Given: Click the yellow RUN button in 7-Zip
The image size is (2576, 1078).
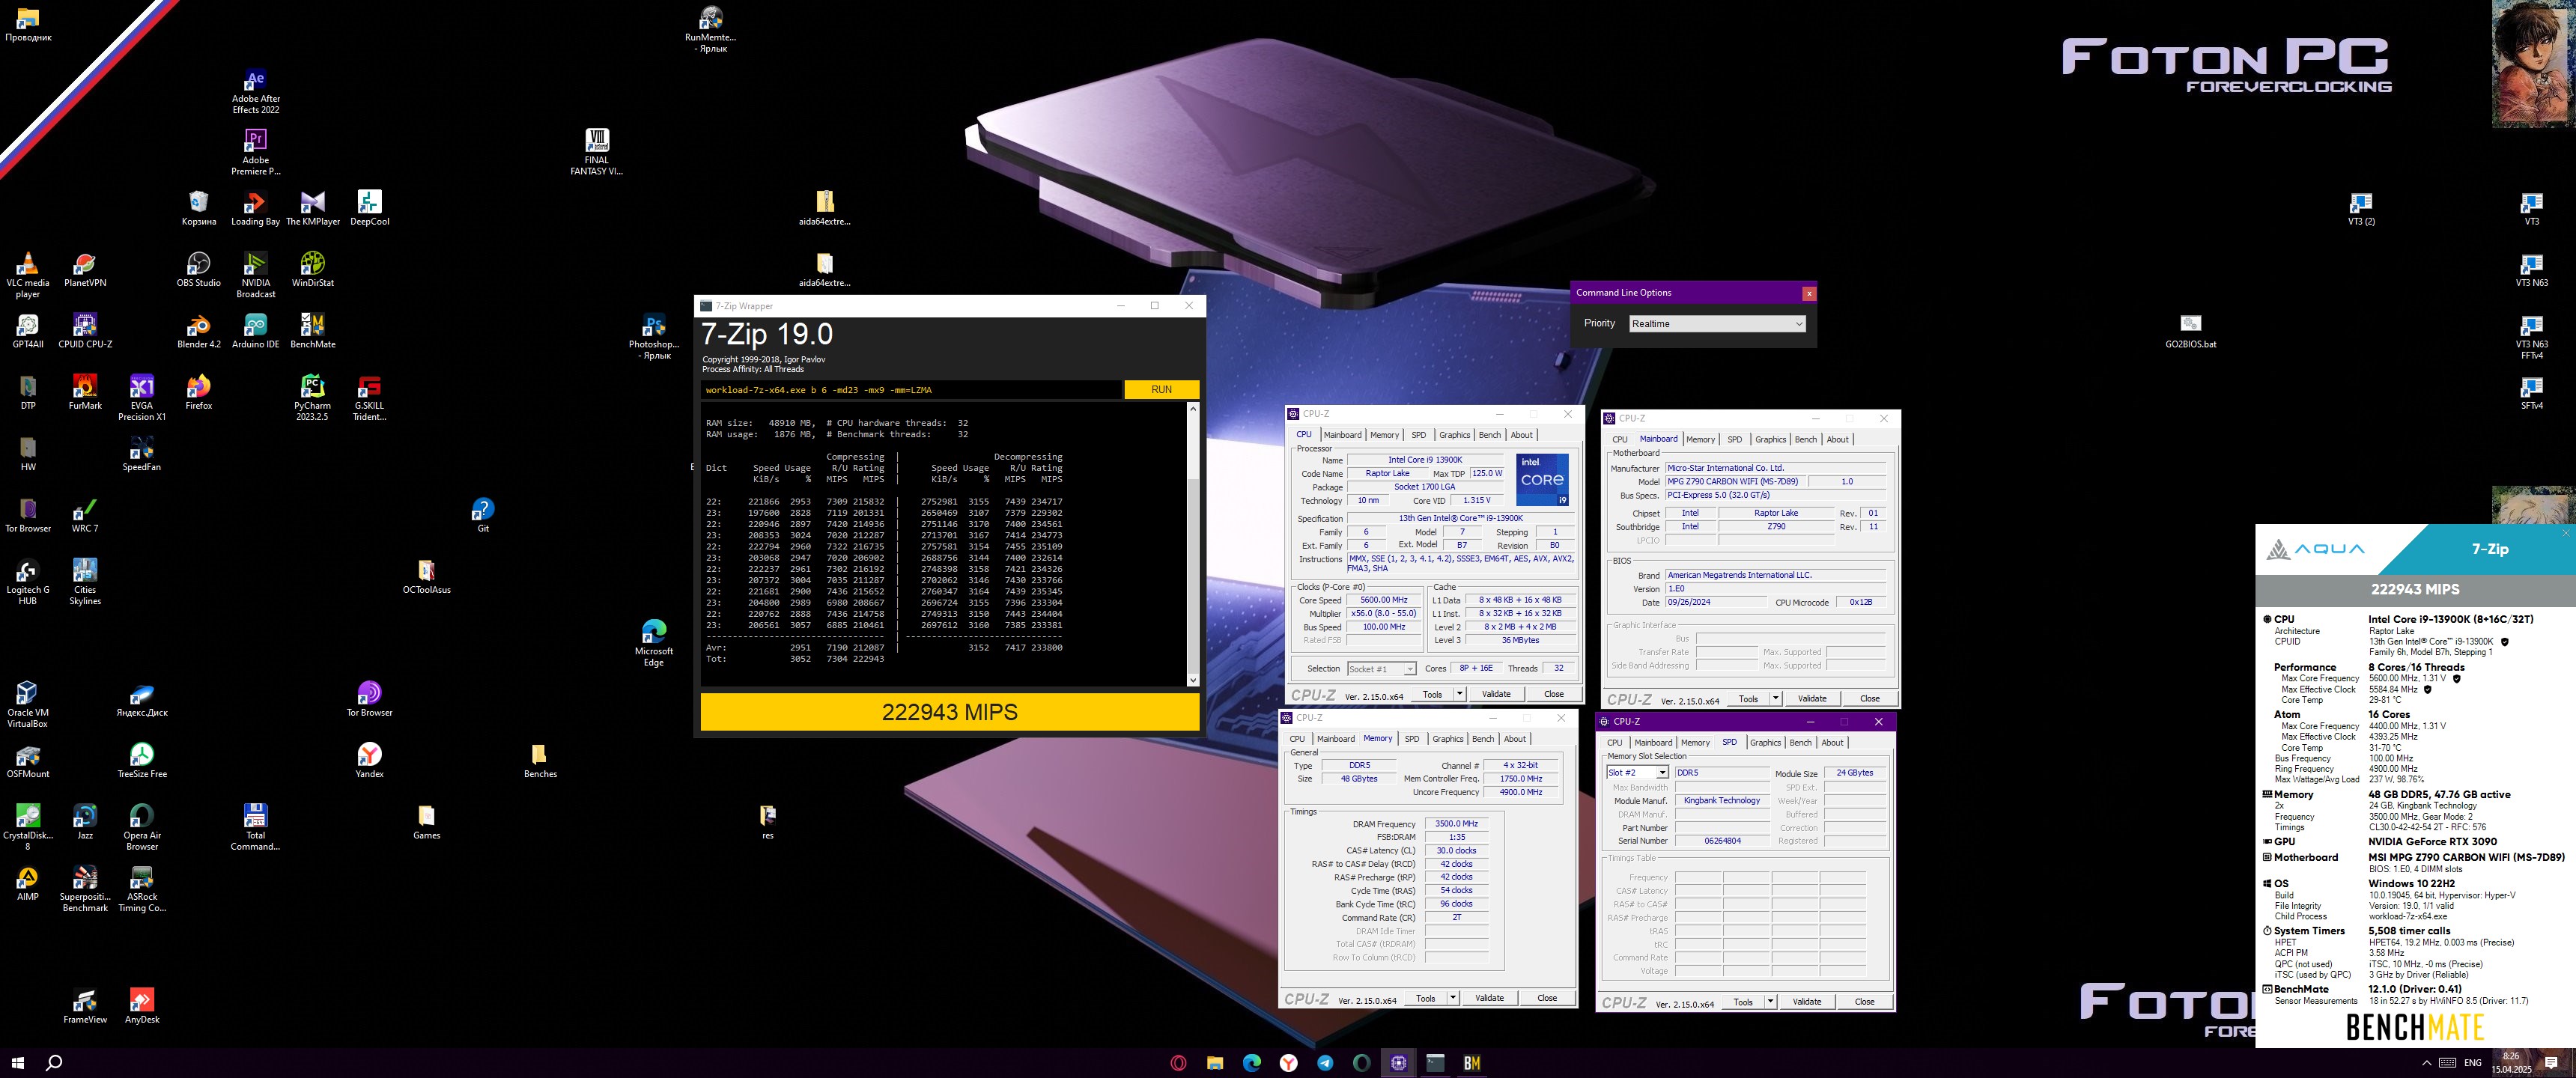Looking at the screenshot, I should pyautogui.click(x=1161, y=390).
